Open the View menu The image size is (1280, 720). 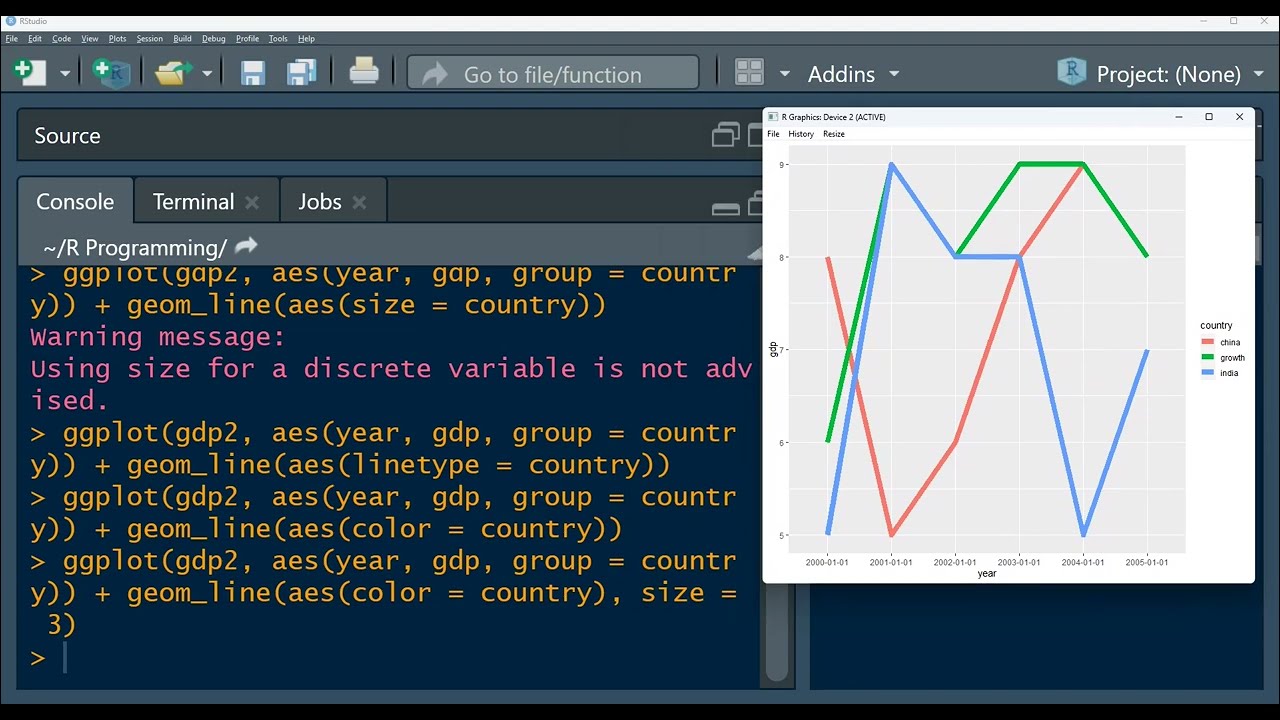point(90,39)
